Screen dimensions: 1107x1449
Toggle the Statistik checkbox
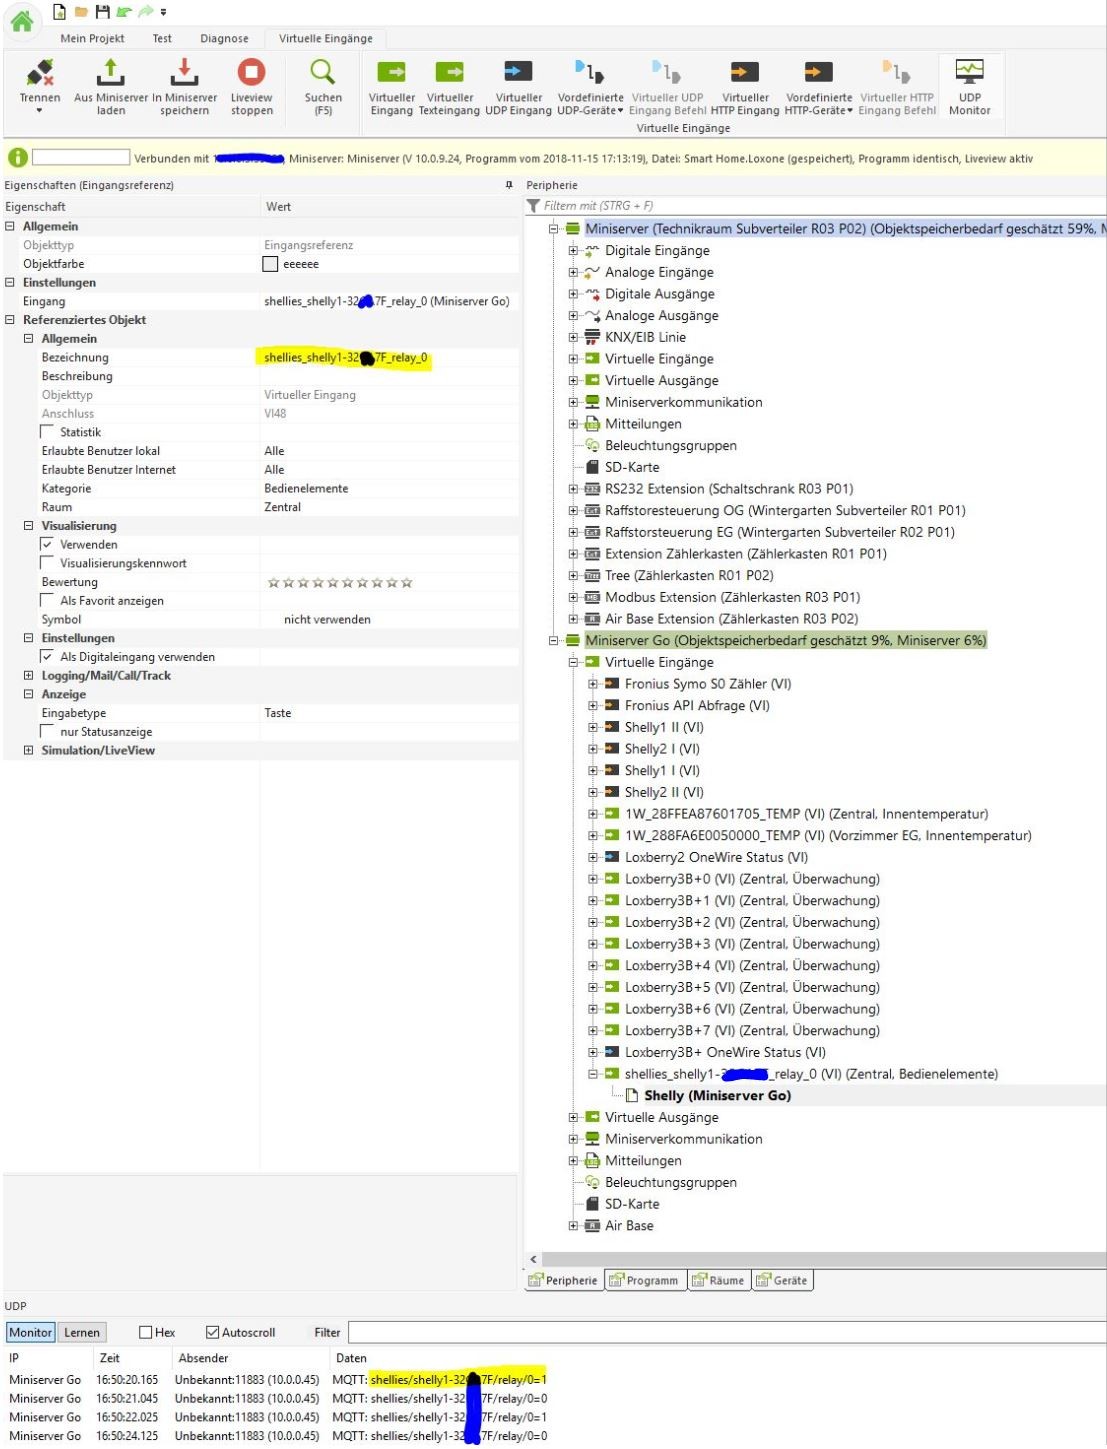tap(47, 432)
